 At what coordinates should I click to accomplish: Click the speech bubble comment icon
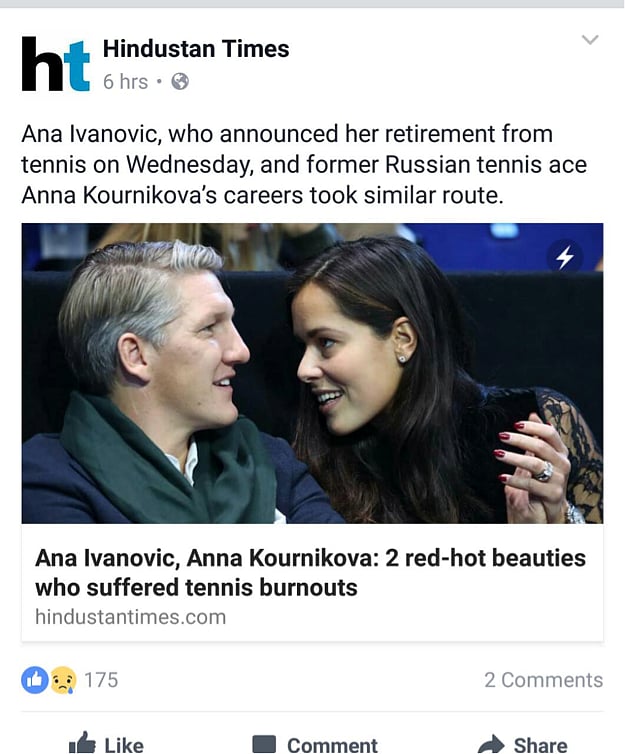point(264,745)
